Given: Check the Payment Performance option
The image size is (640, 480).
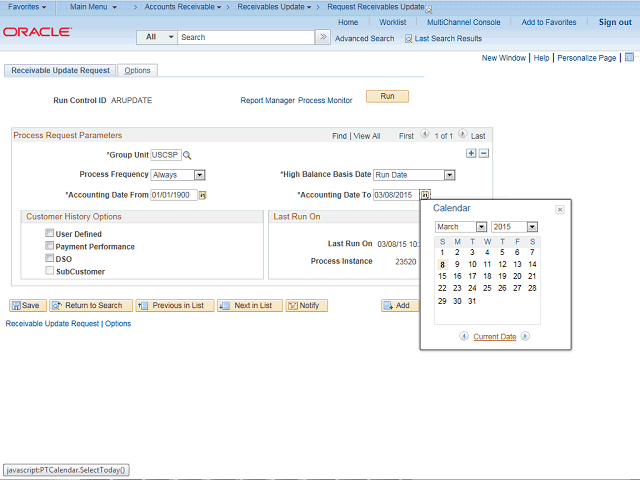Looking at the screenshot, I should click(50, 246).
